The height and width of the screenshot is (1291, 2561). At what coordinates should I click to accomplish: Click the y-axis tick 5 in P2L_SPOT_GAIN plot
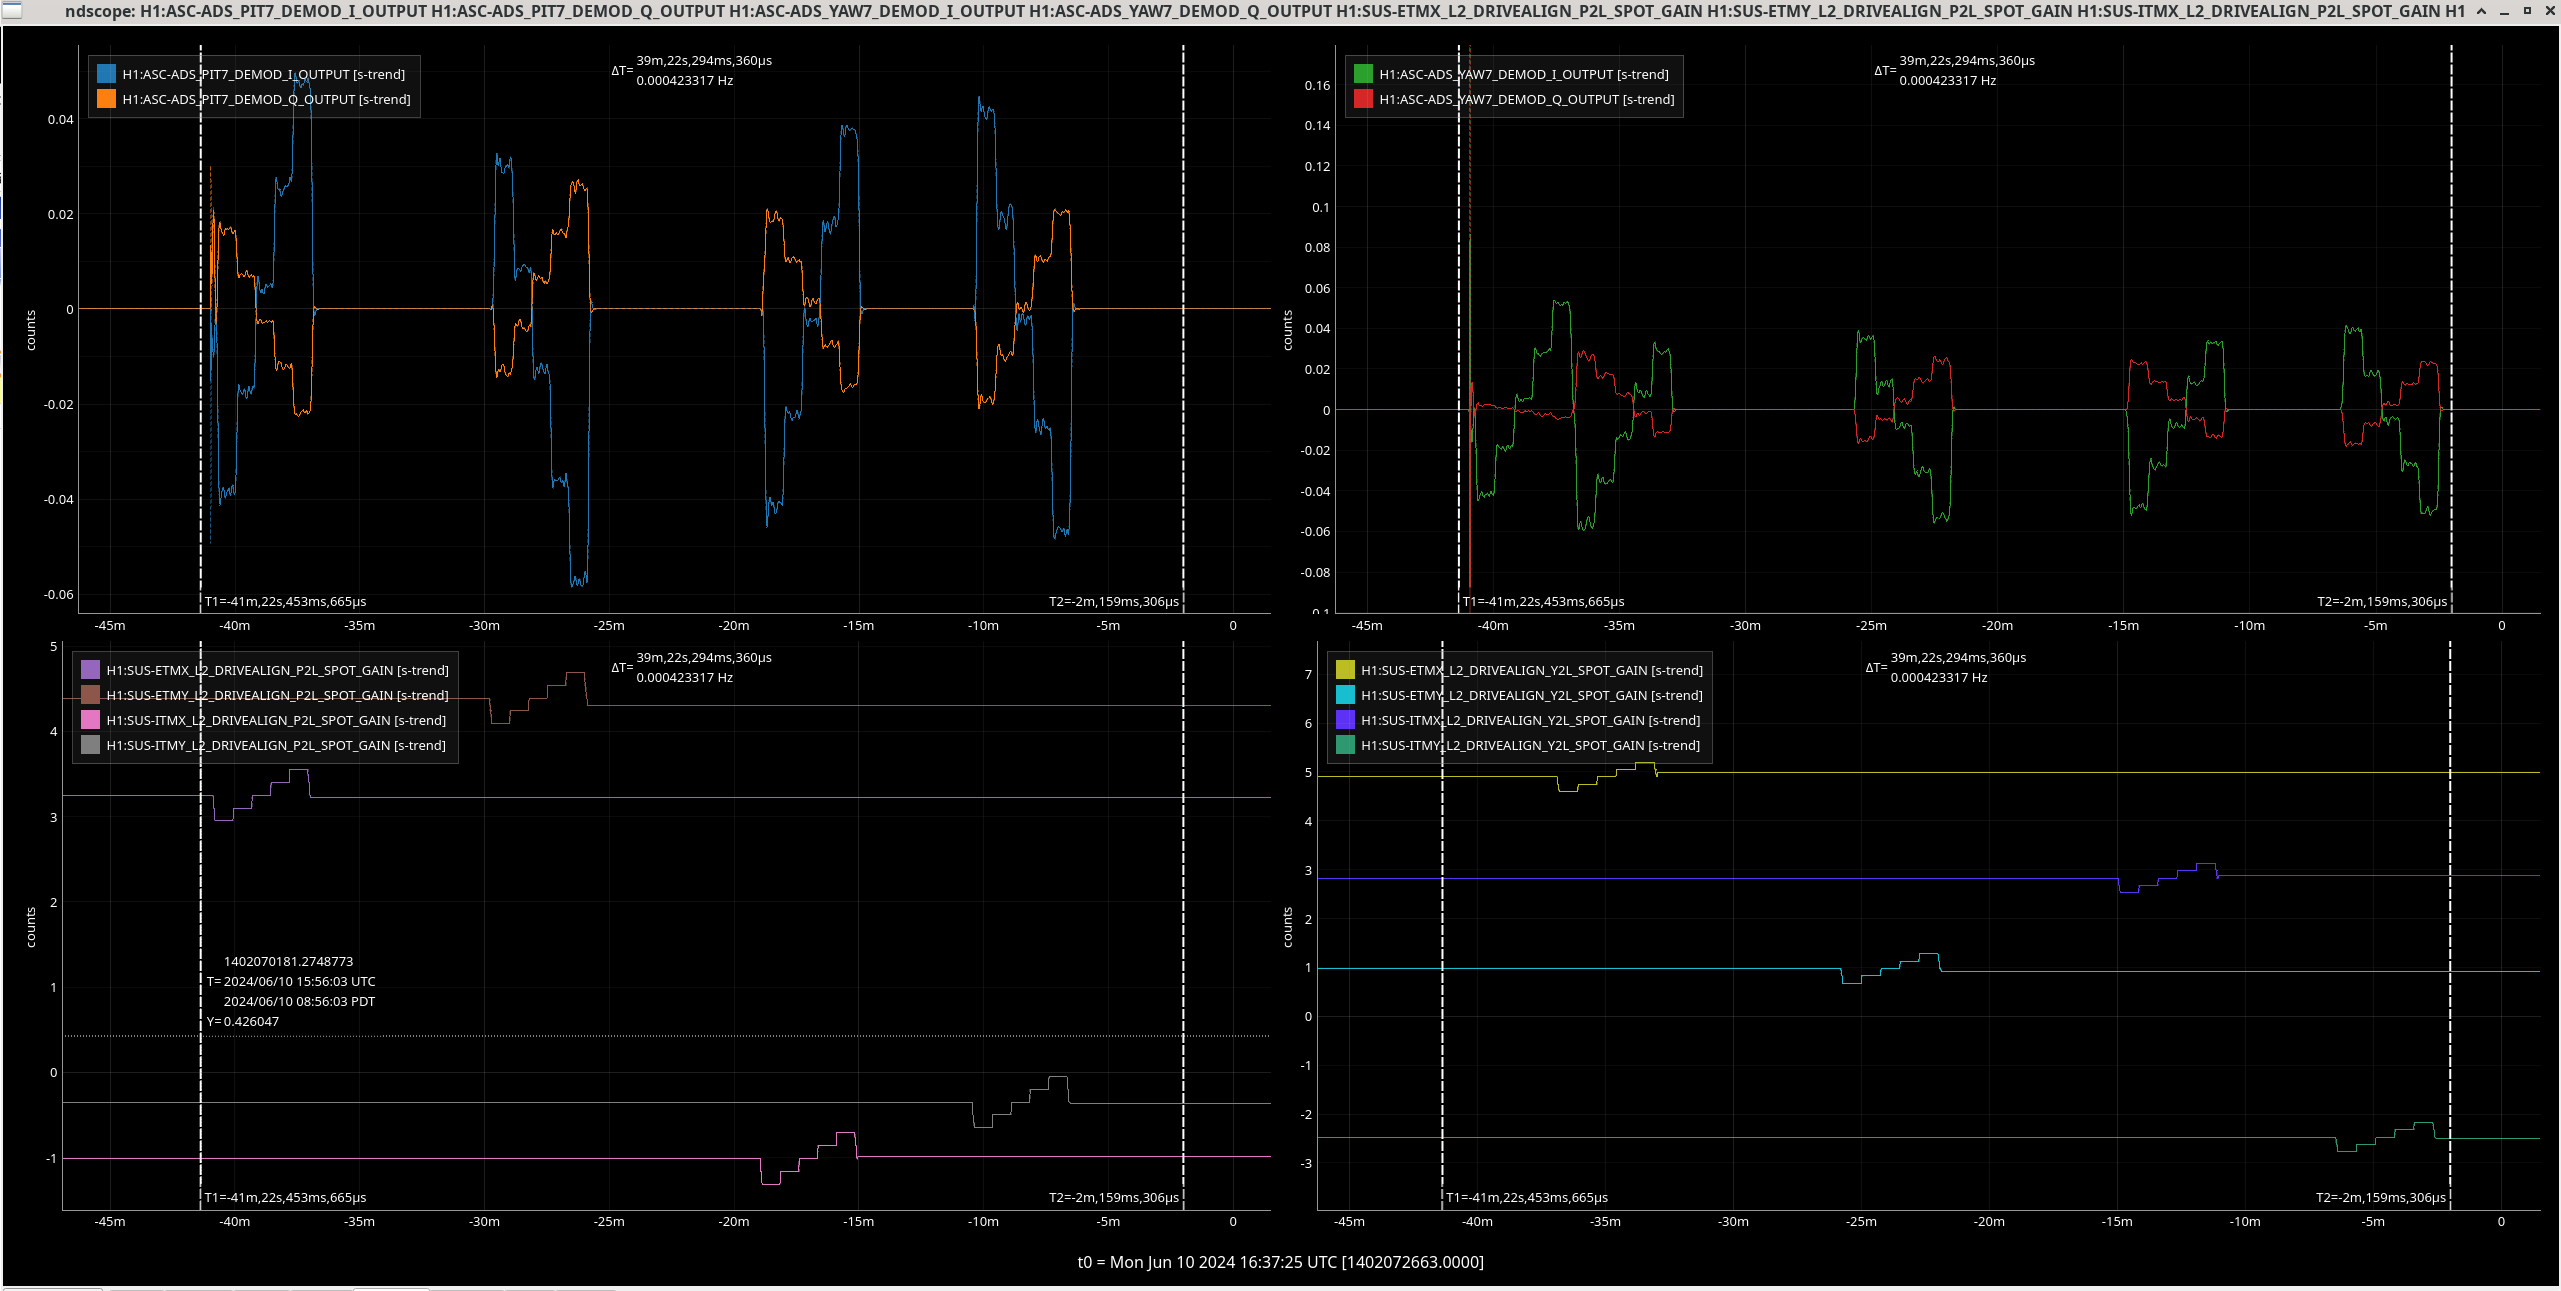click(53, 646)
